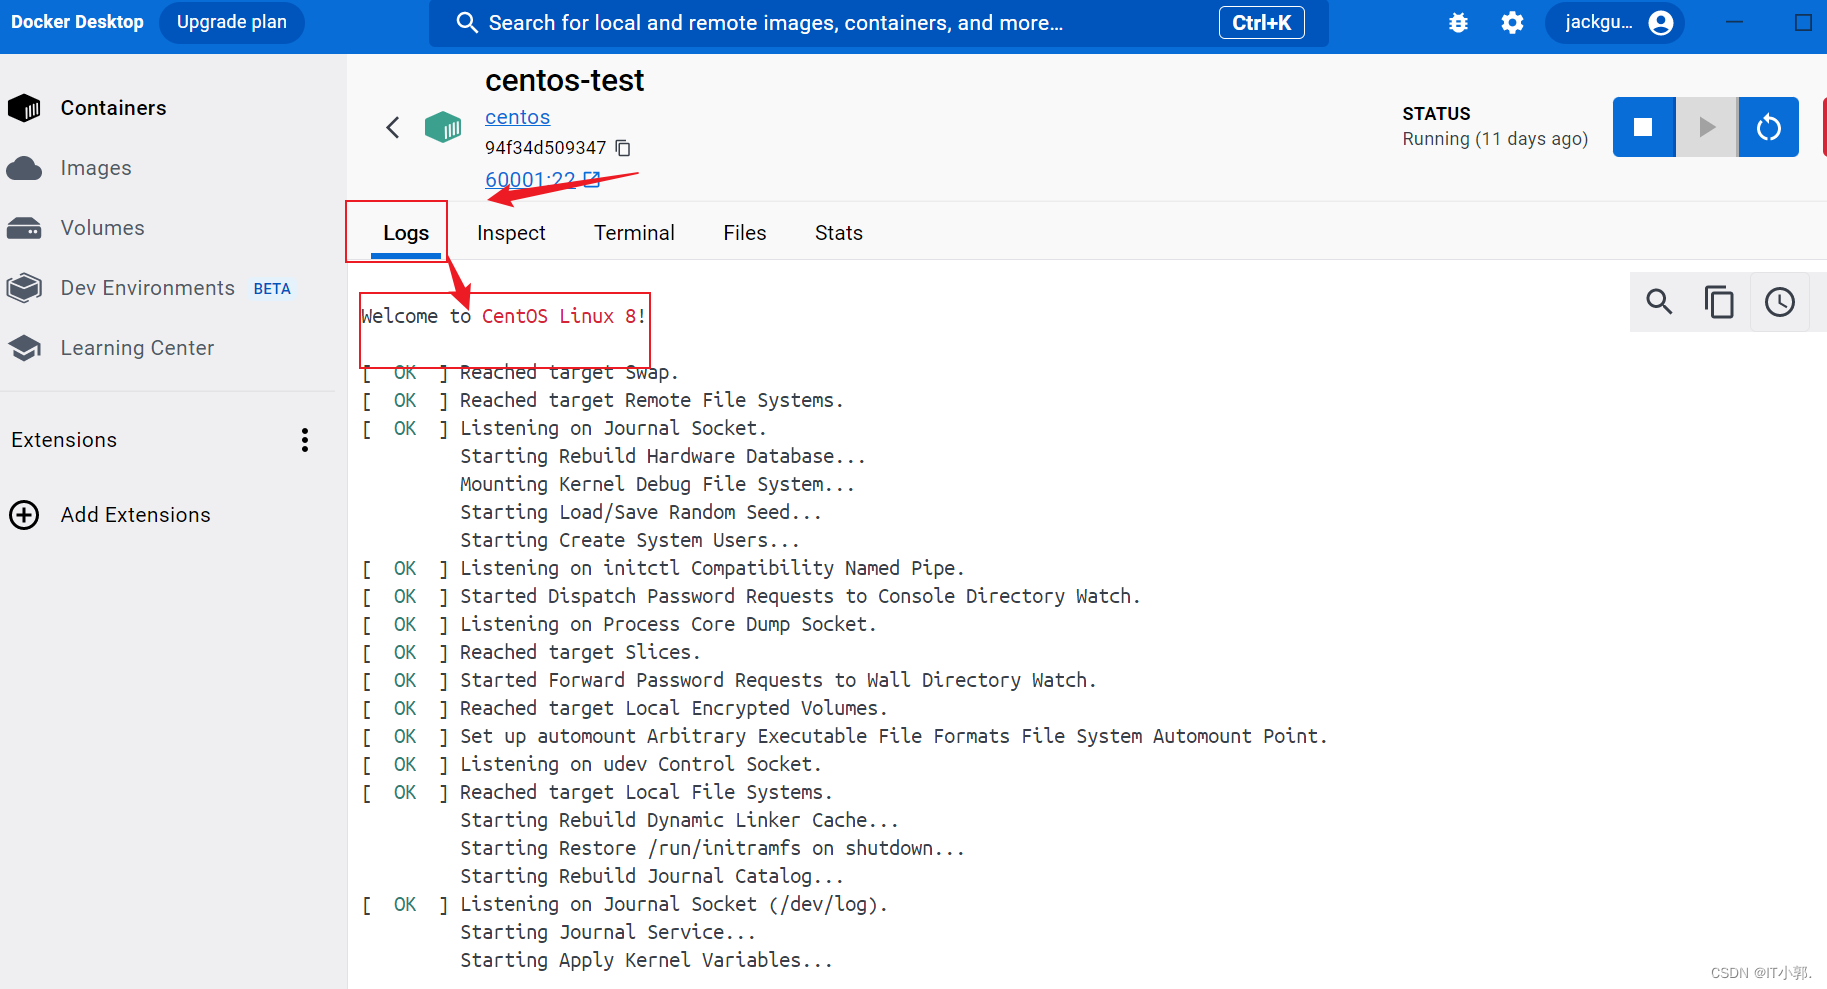This screenshot has height=989, width=1827.
Task: Switch to the Terminal tab
Action: pyautogui.click(x=634, y=233)
